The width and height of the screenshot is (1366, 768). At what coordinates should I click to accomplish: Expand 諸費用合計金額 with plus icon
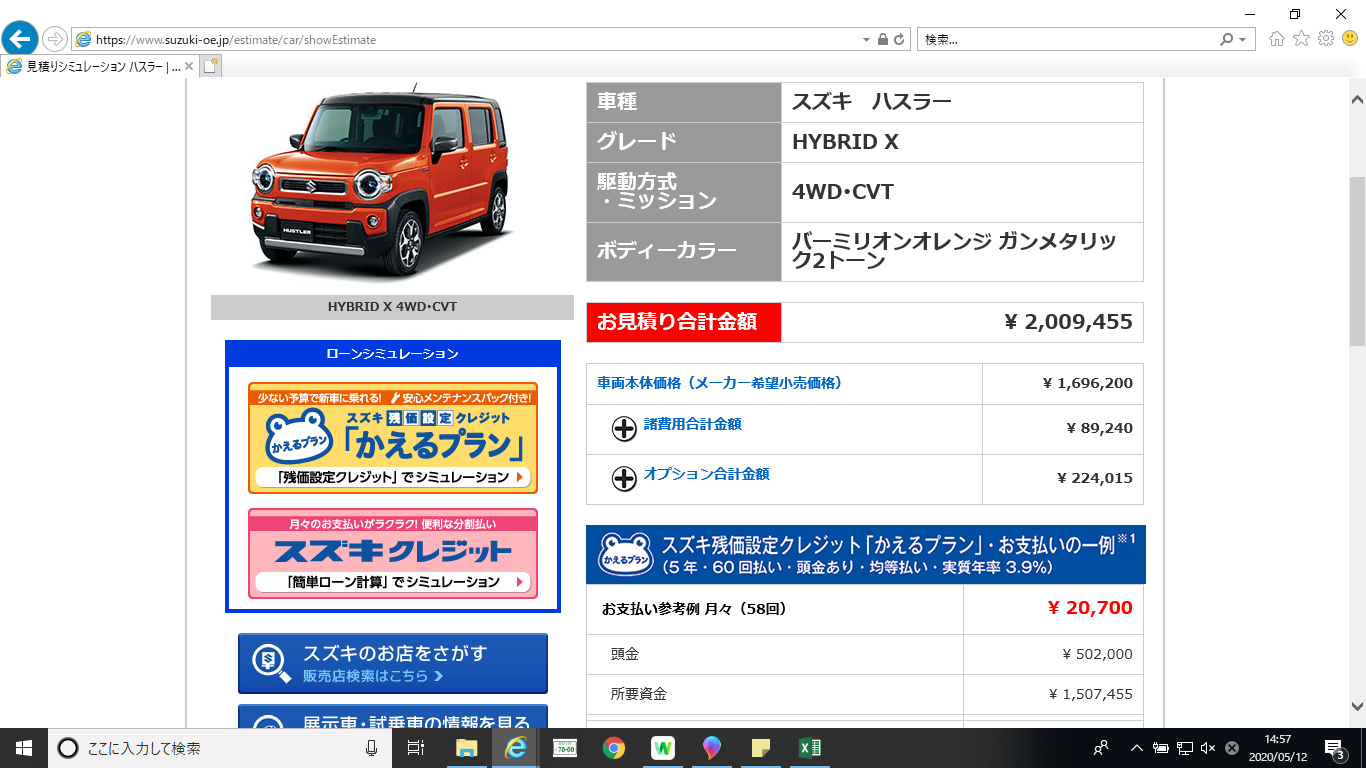[624, 429]
